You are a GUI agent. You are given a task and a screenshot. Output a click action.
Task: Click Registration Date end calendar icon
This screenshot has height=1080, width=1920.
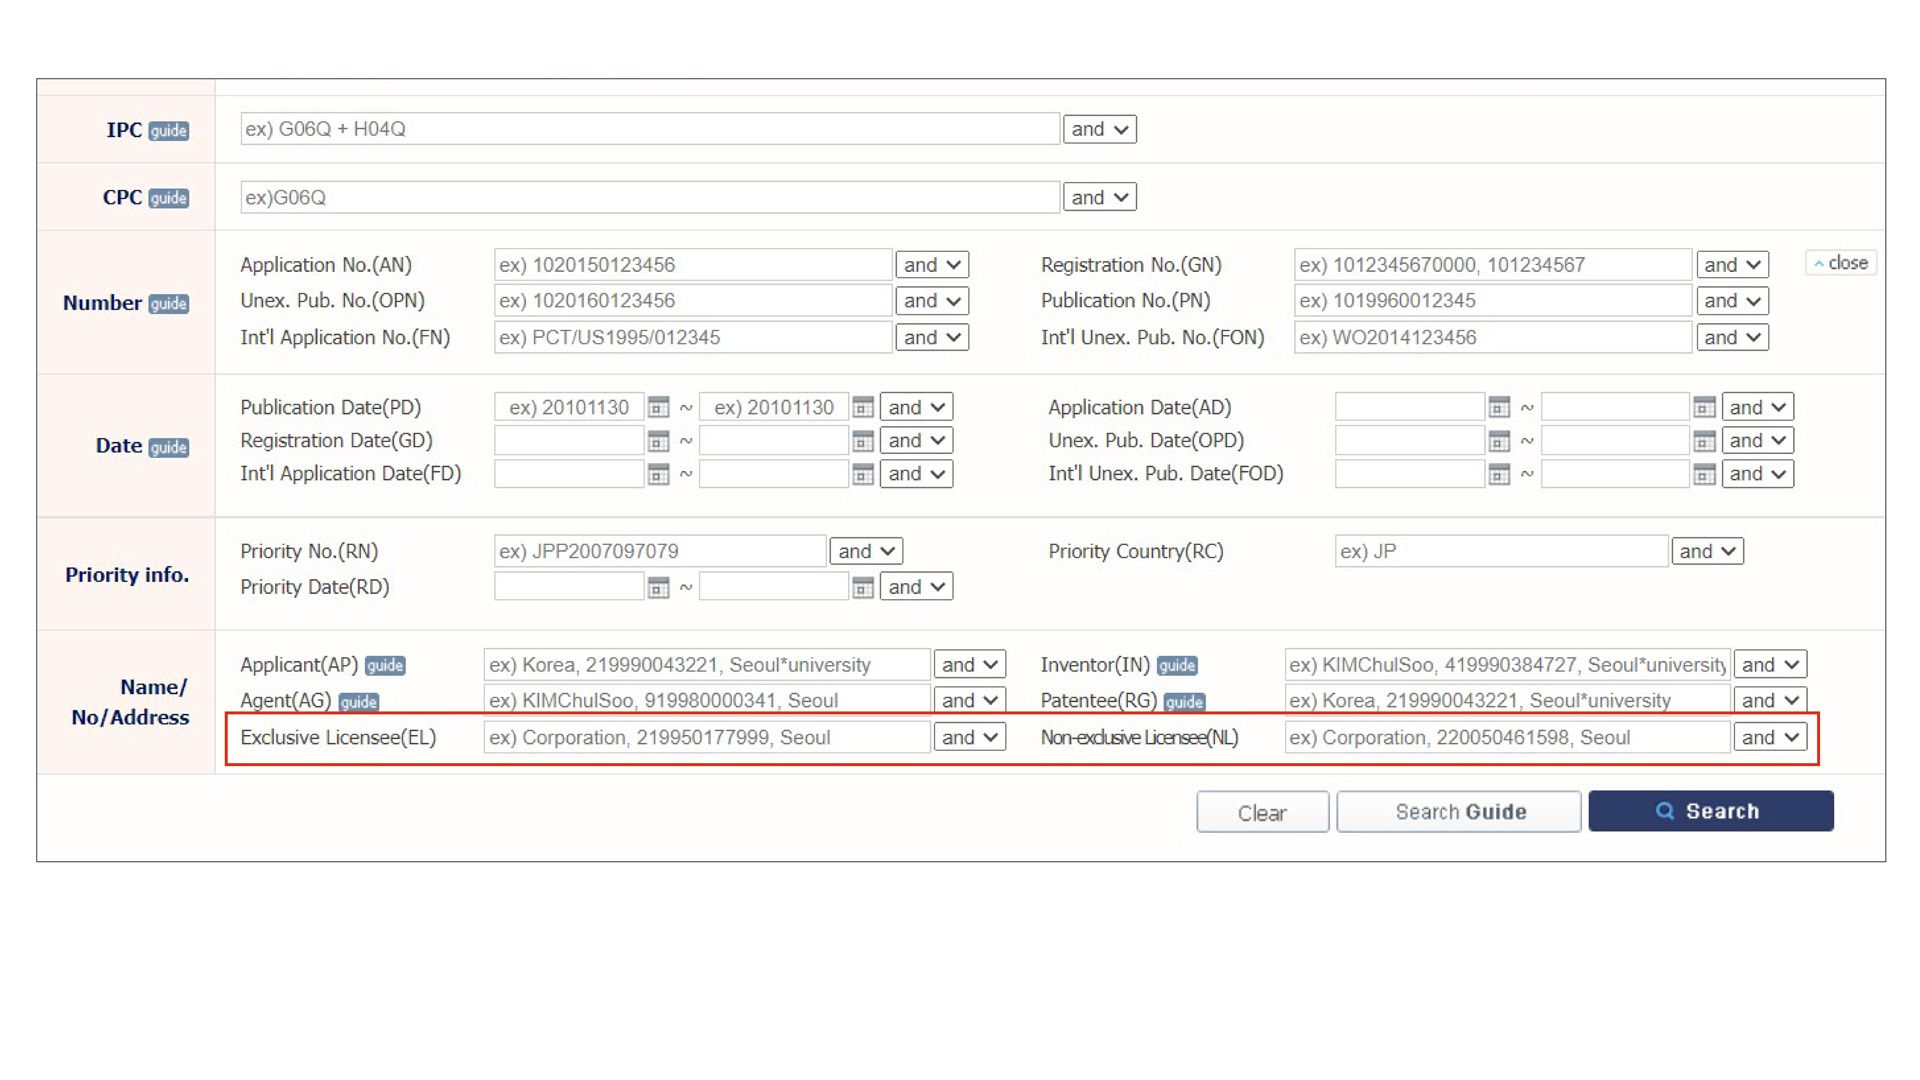[863, 441]
